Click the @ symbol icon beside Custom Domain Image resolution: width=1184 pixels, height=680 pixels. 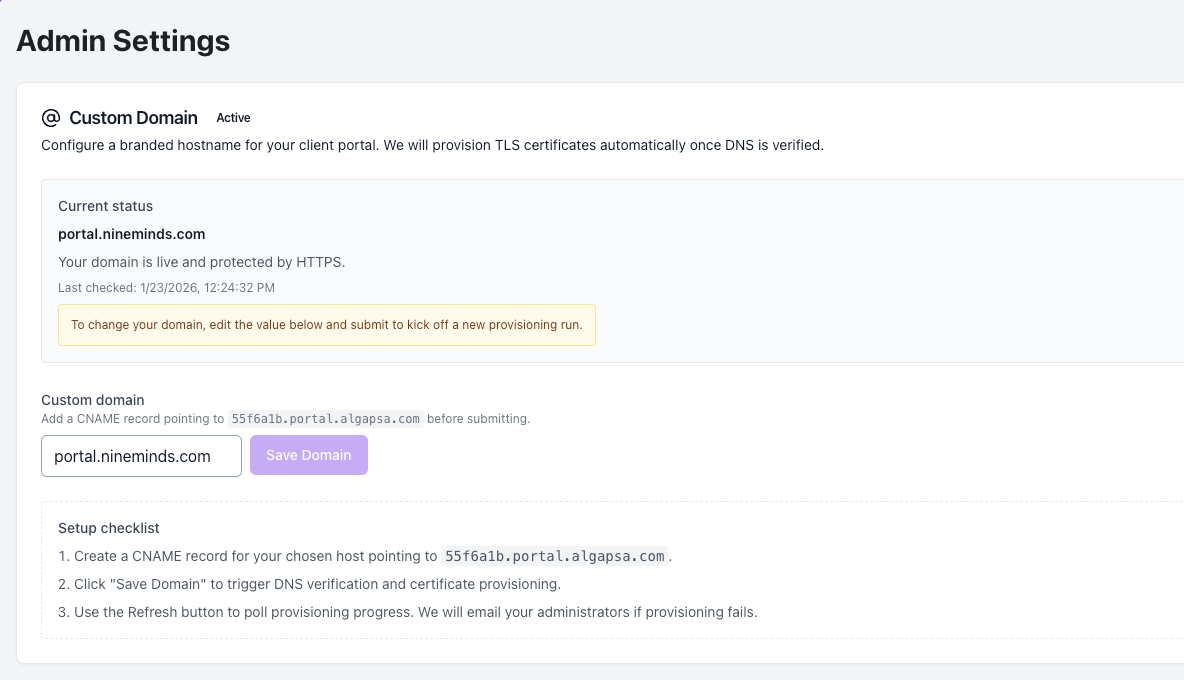pyautogui.click(x=48, y=117)
